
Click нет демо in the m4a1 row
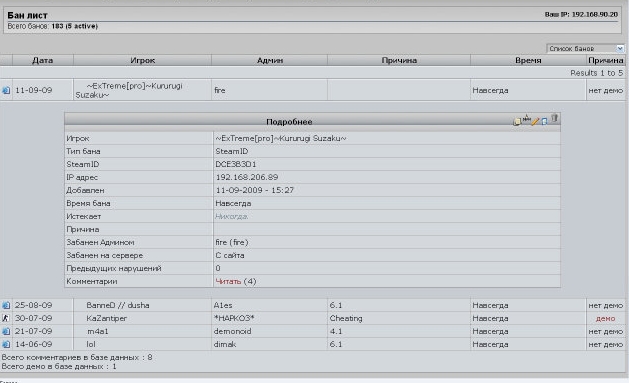click(606, 332)
